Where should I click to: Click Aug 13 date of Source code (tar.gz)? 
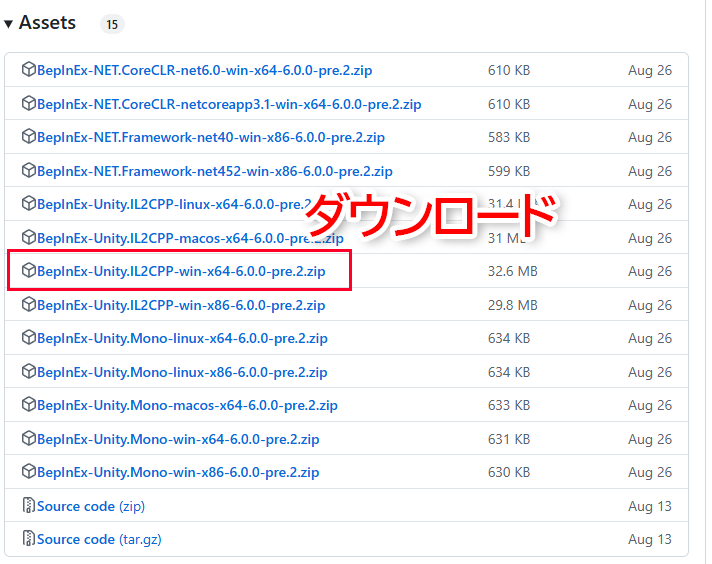pos(650,539)
